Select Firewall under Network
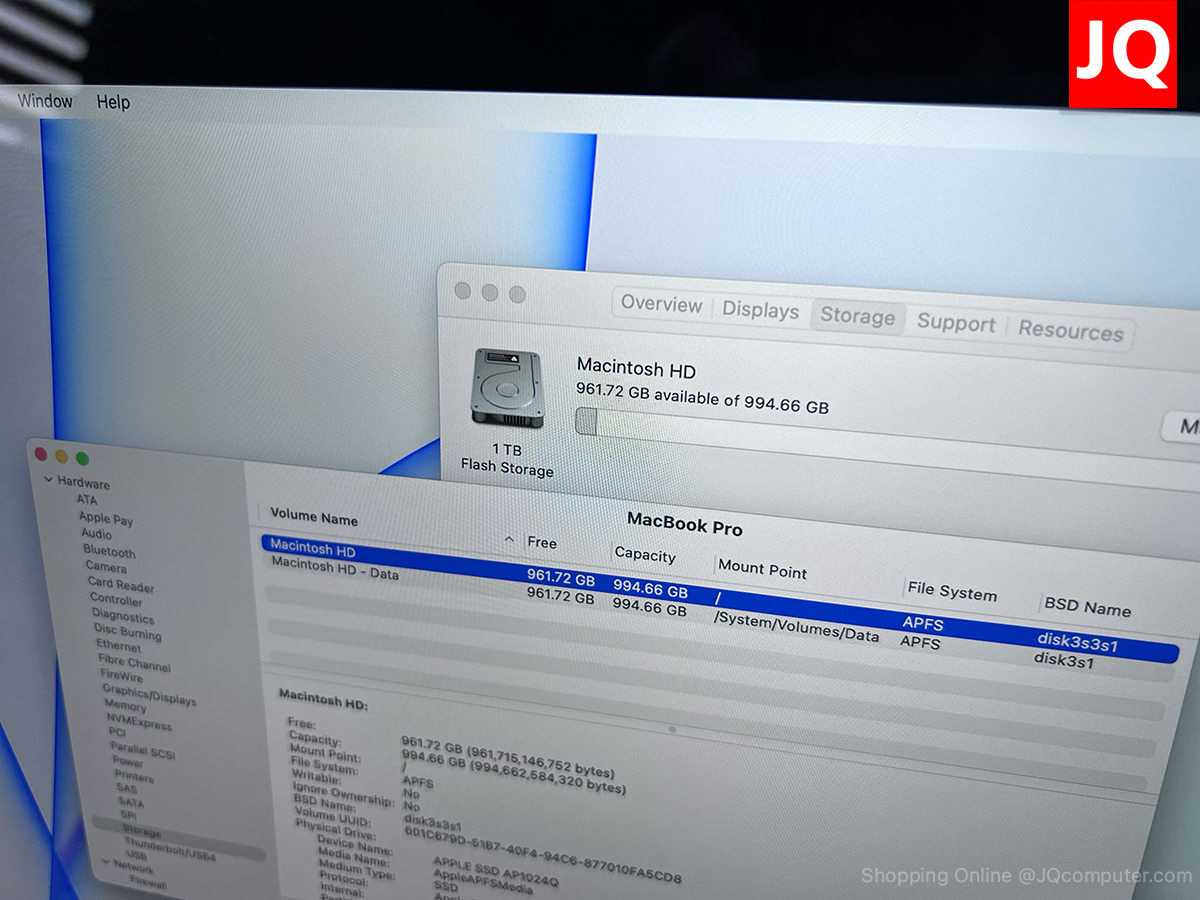Viewport: 1200px width, 900px height. (148, 884)
